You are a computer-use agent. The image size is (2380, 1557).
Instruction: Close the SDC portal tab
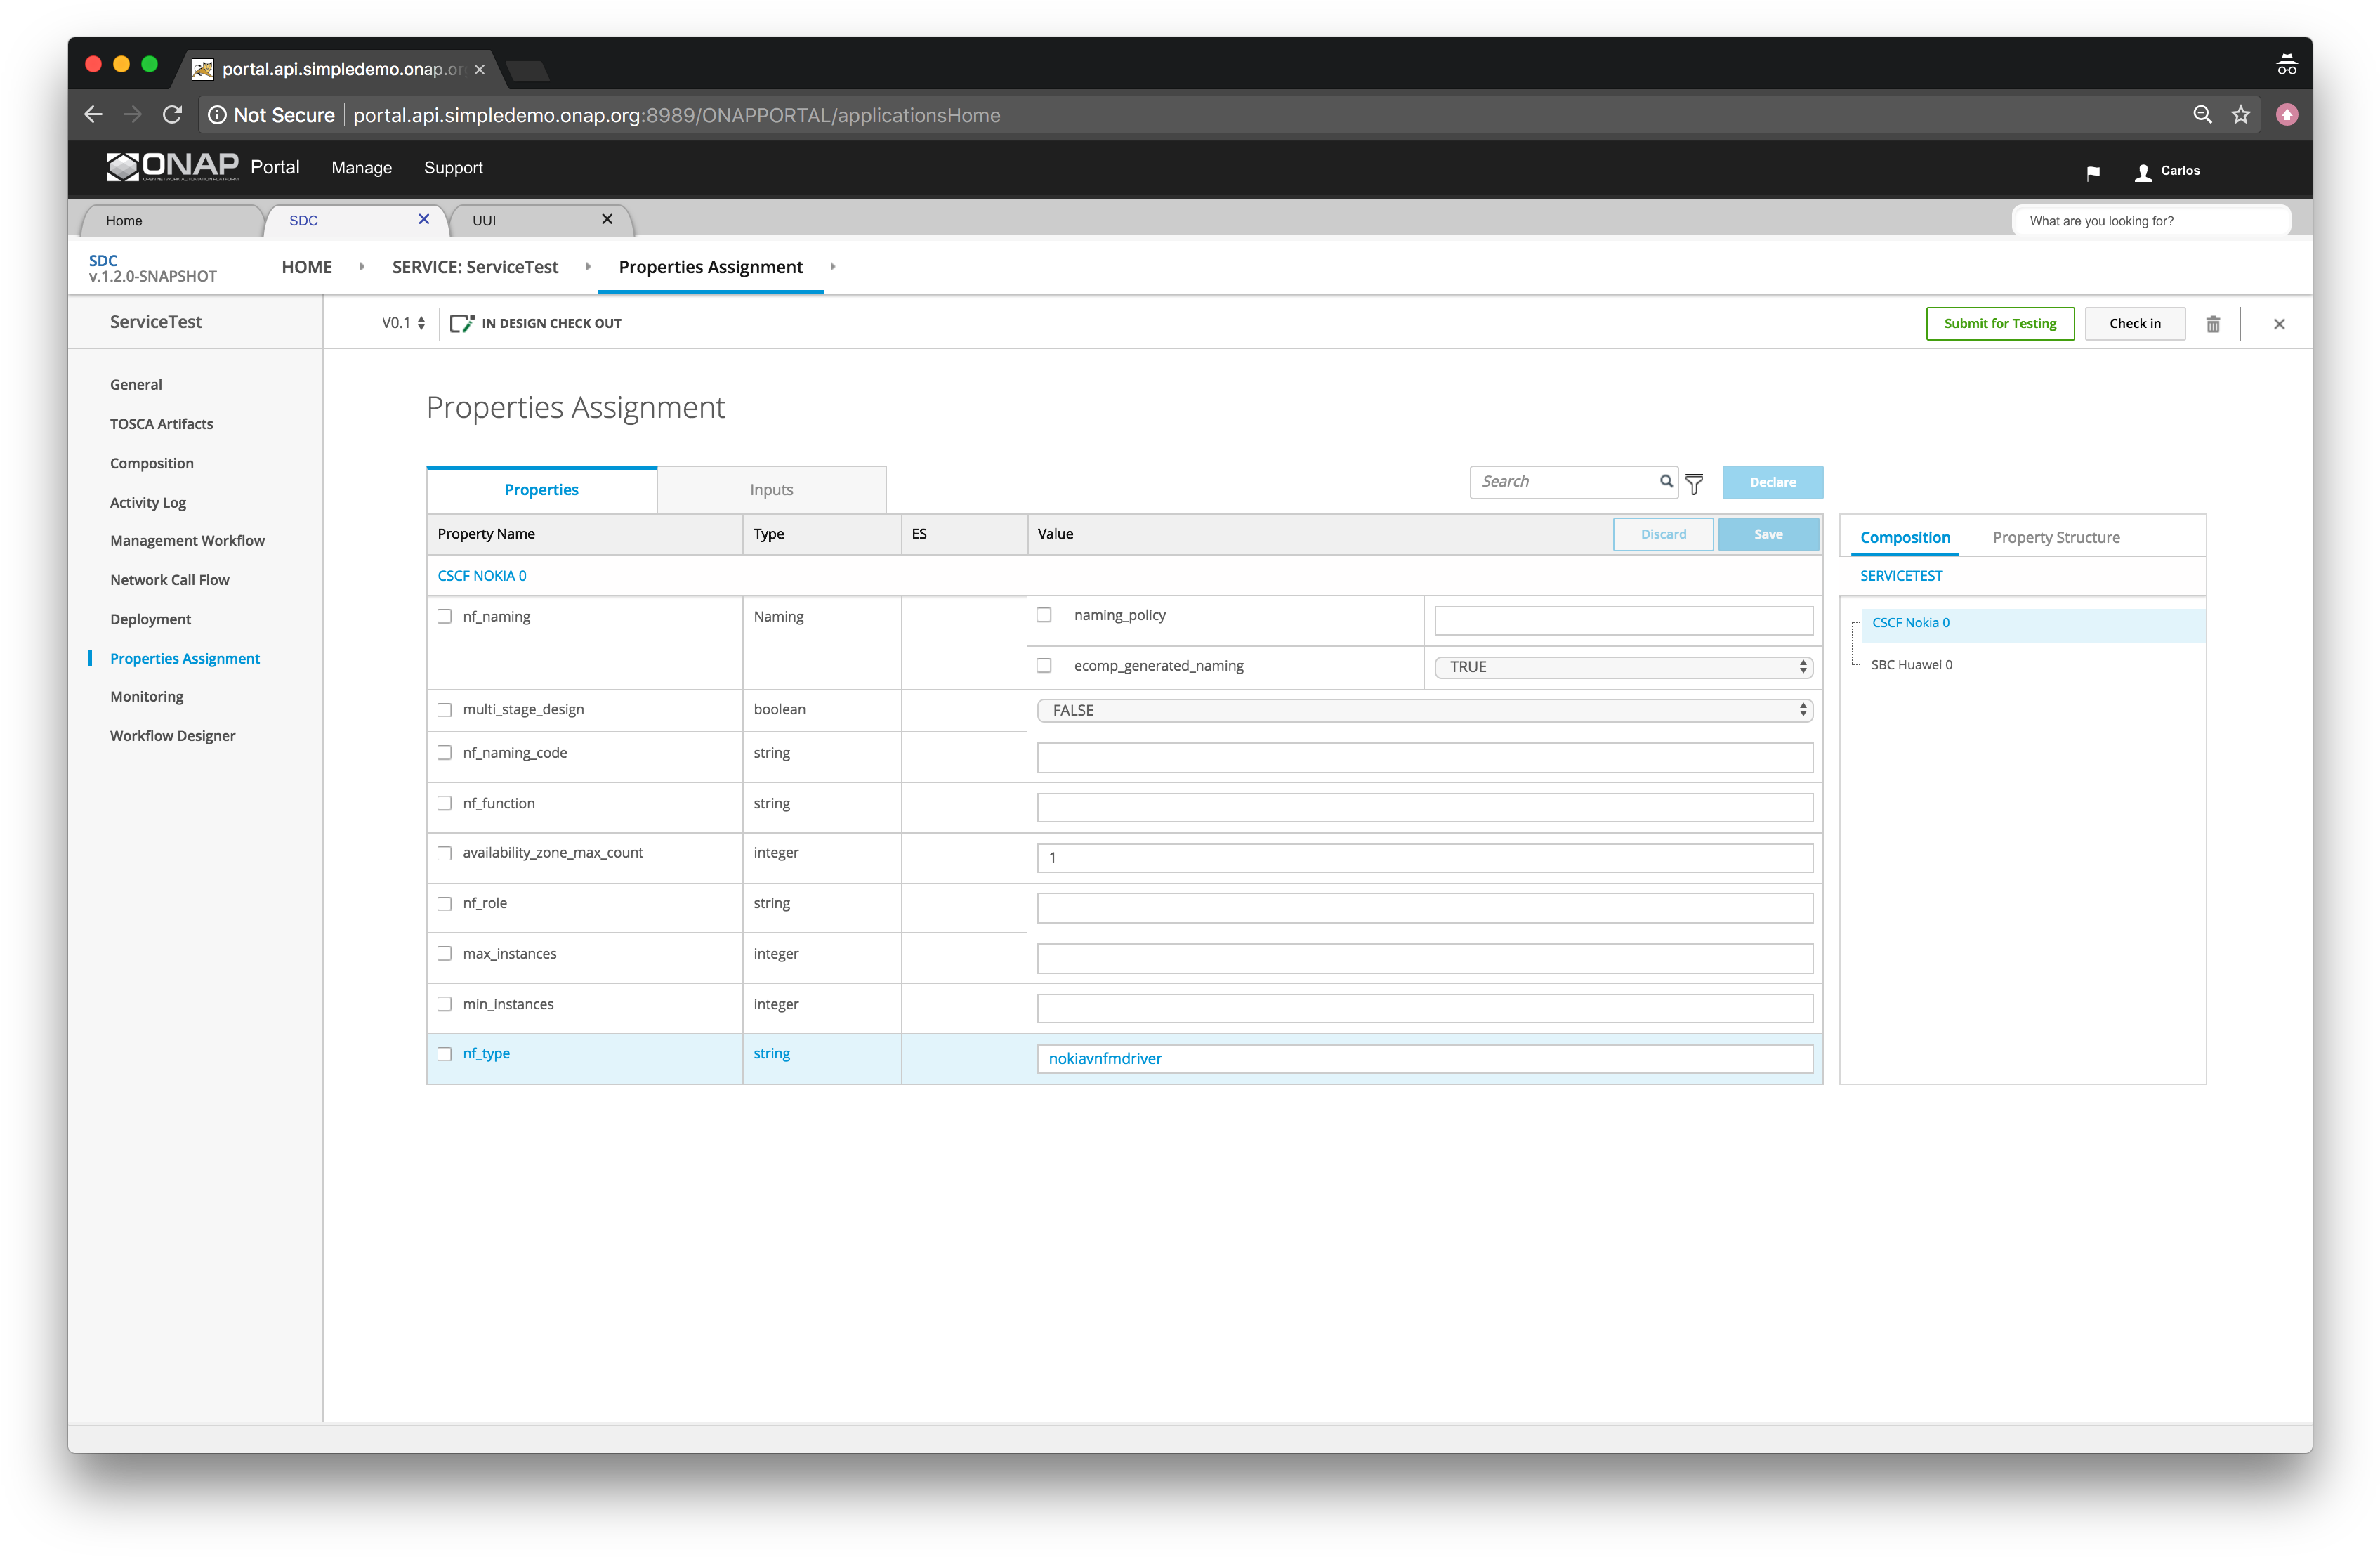(424, 219)
